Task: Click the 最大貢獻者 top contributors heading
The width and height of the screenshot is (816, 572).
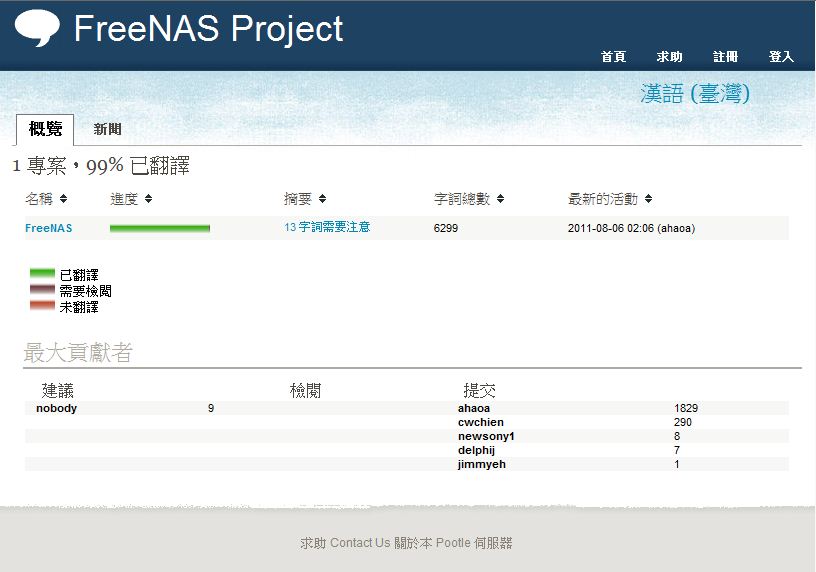Action: 78,352
